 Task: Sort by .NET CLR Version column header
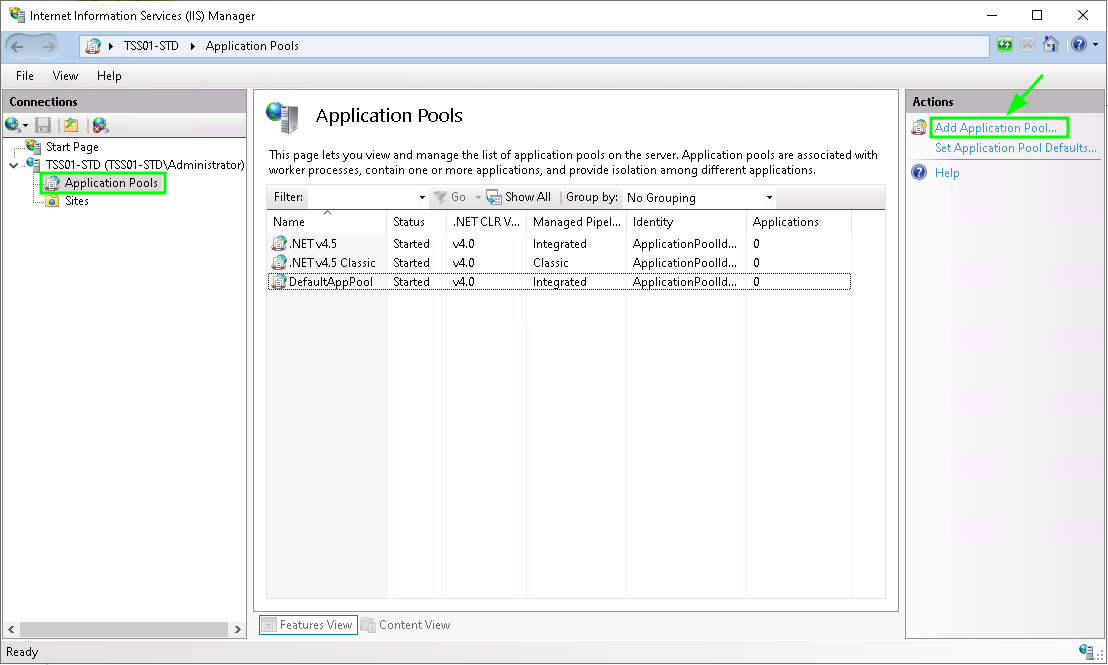point(486,221)
